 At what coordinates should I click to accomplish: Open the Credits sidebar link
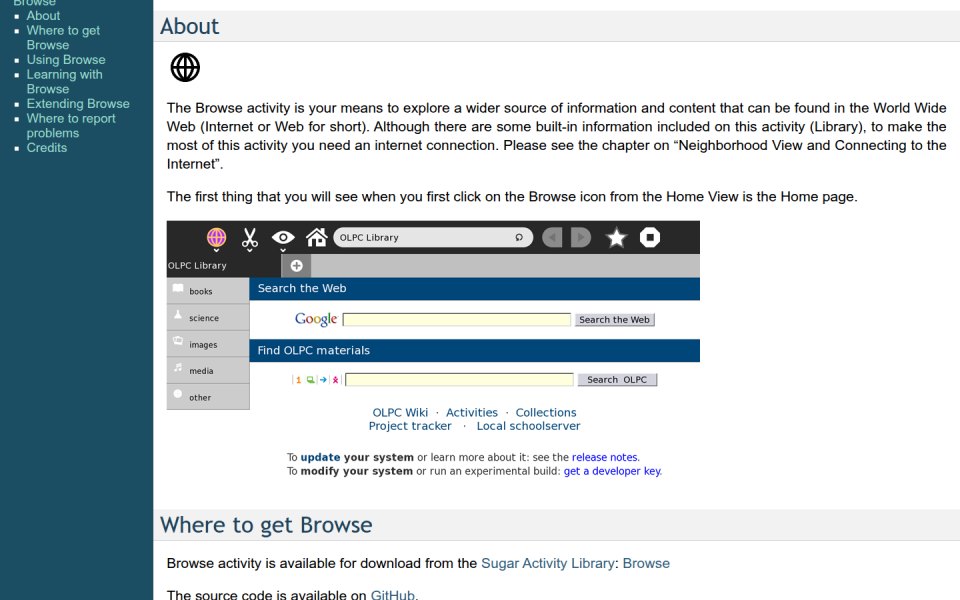[x=47, y=148]
